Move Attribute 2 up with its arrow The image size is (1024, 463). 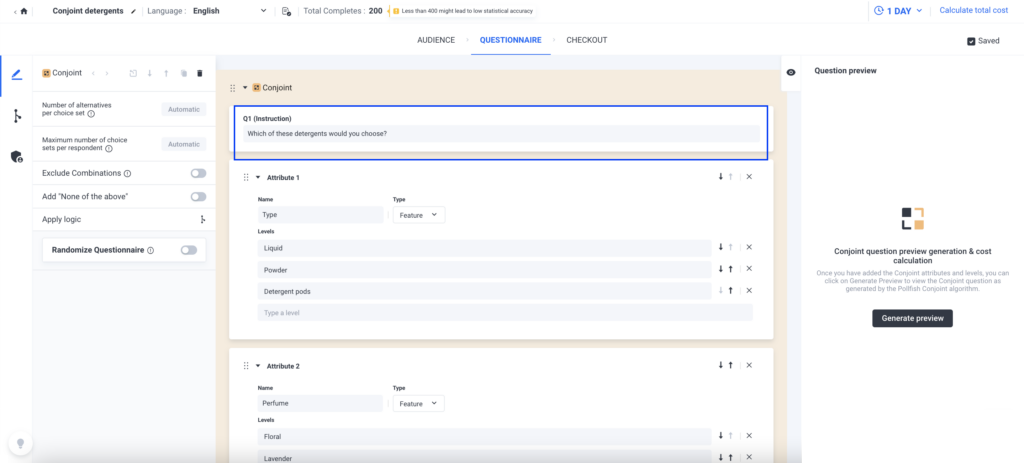[730, 366]
